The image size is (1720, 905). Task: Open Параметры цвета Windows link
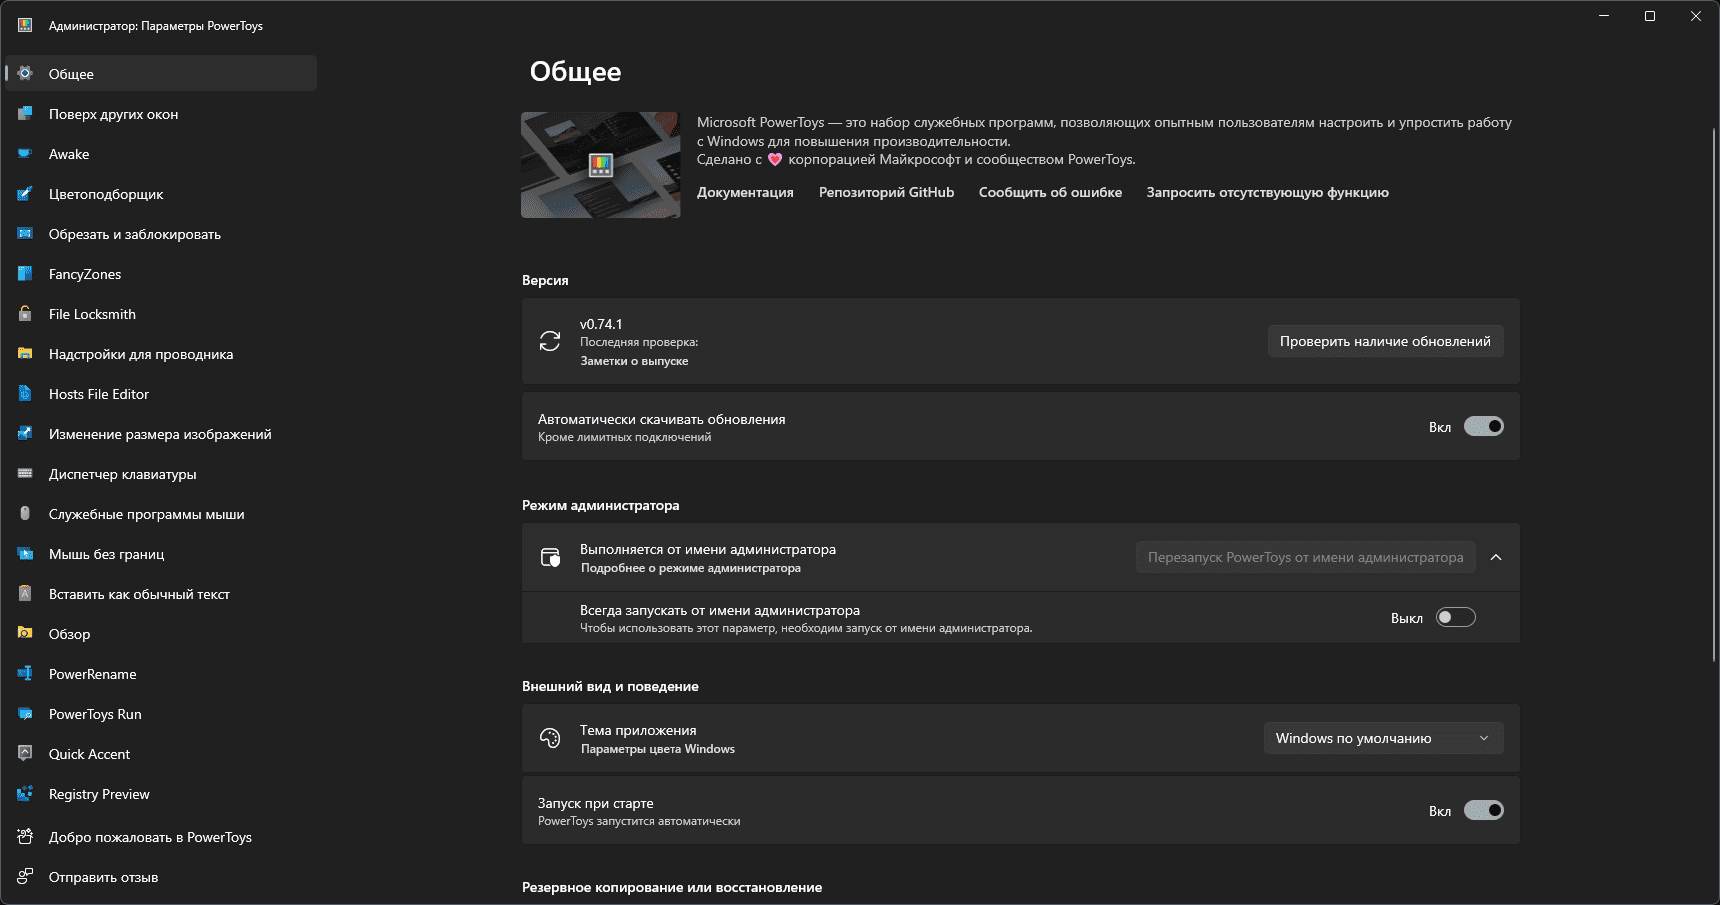pos(658,749)
